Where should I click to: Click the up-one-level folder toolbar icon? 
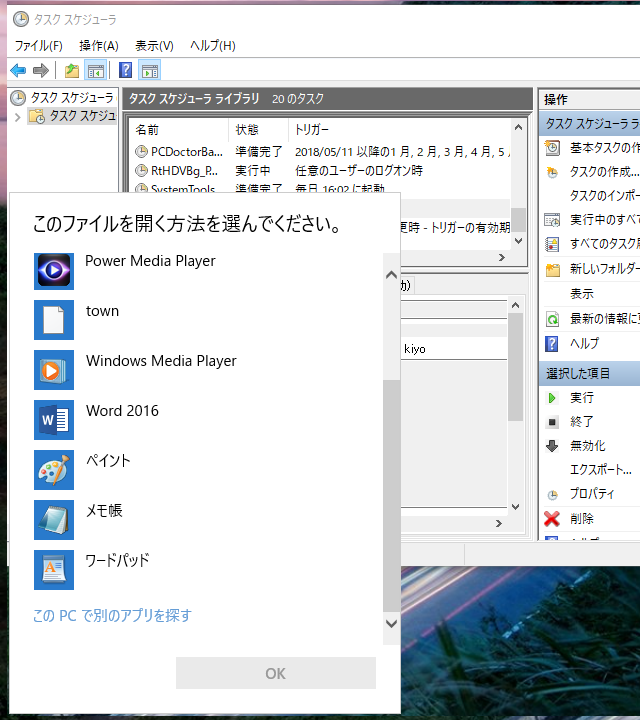(72, 71)
